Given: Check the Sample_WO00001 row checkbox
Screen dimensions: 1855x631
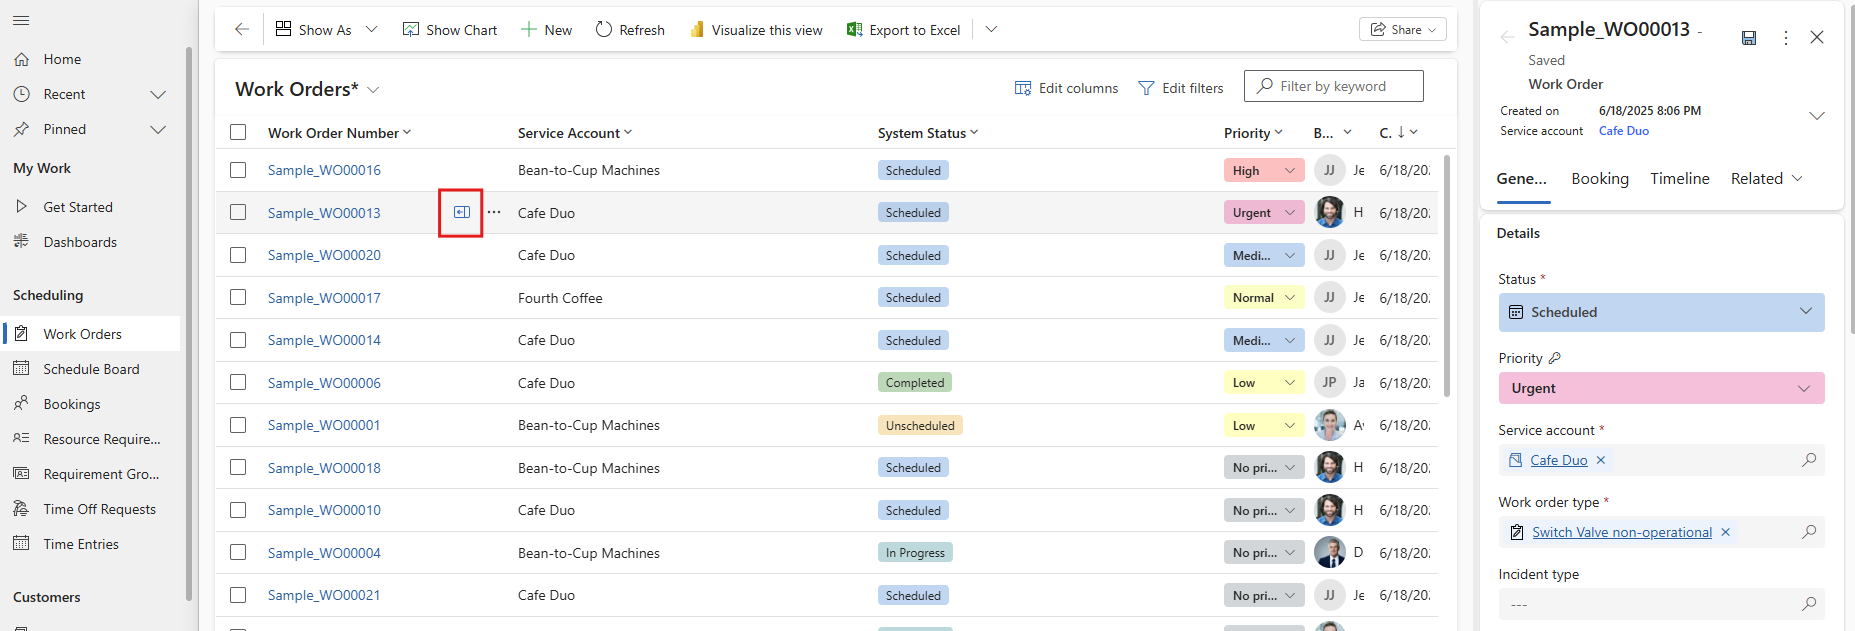Looking at the screenshot, I should (238, 425).
